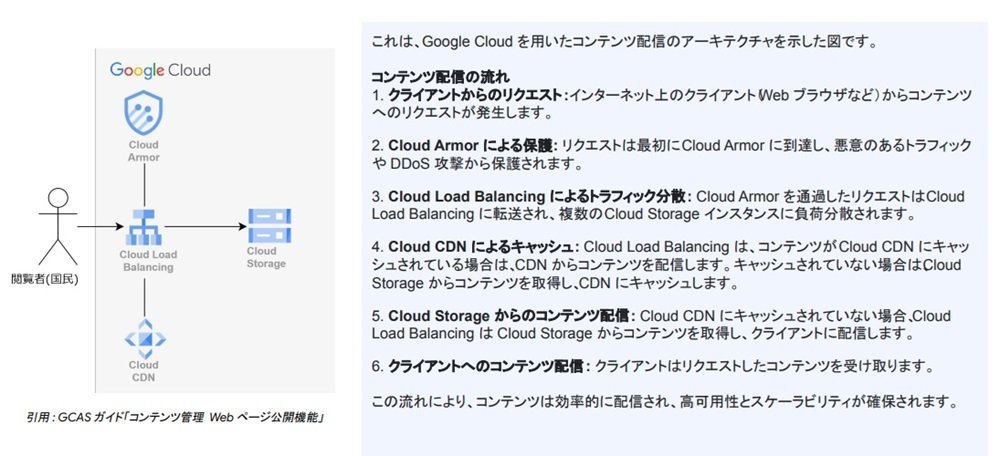The width and height of the screenshot is (1000, 456).
Task: Click the stick figure viewer icon
Action: point(58,226)
